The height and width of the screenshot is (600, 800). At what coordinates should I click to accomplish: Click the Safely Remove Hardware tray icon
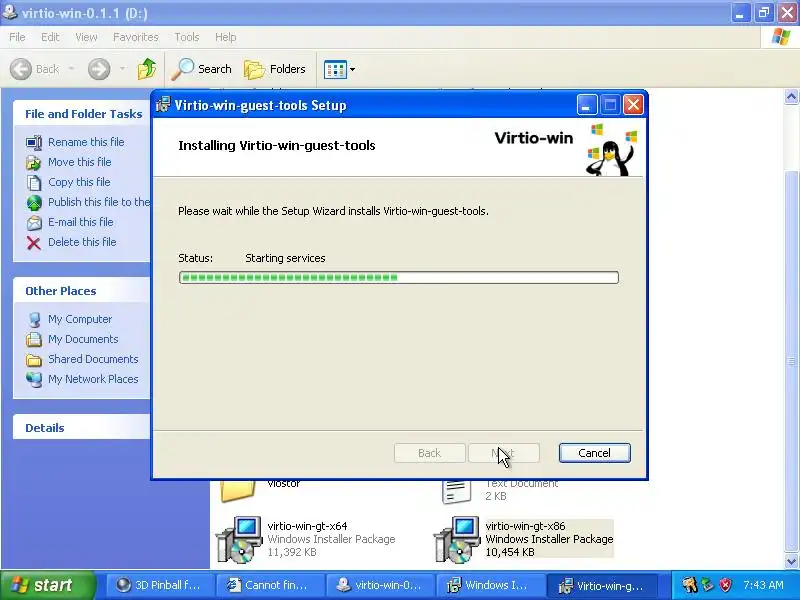(x=707, y=585)
